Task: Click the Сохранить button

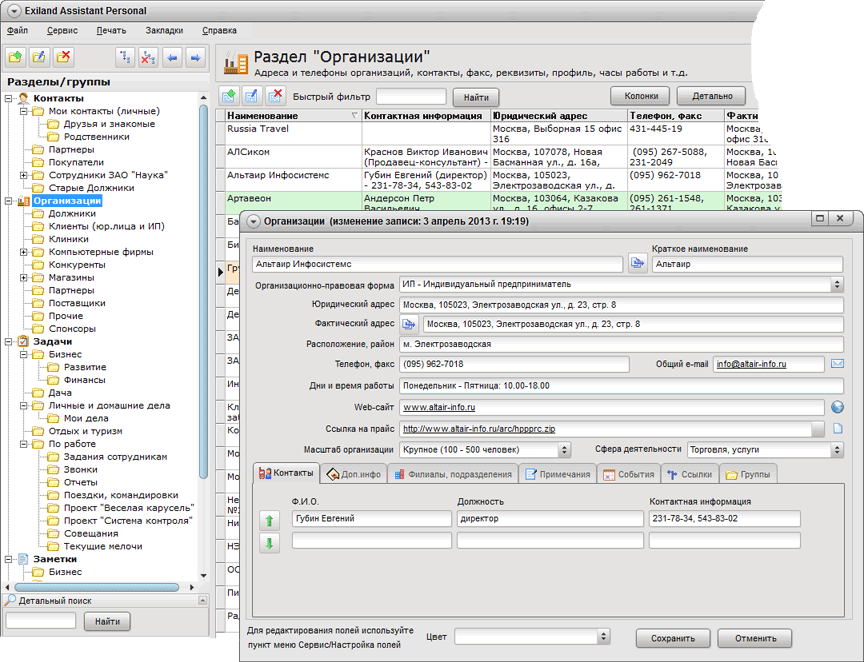Action: pos(672,638)
